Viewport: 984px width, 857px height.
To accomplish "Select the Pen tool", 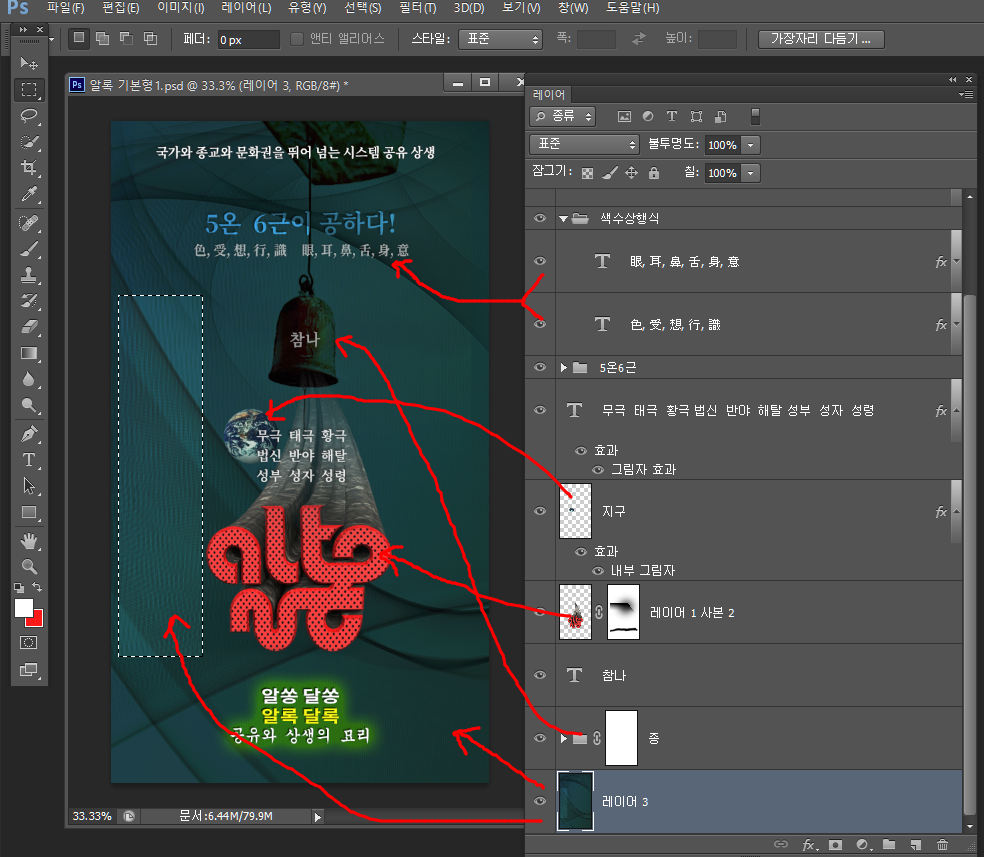I will click(x=29, y=434).
